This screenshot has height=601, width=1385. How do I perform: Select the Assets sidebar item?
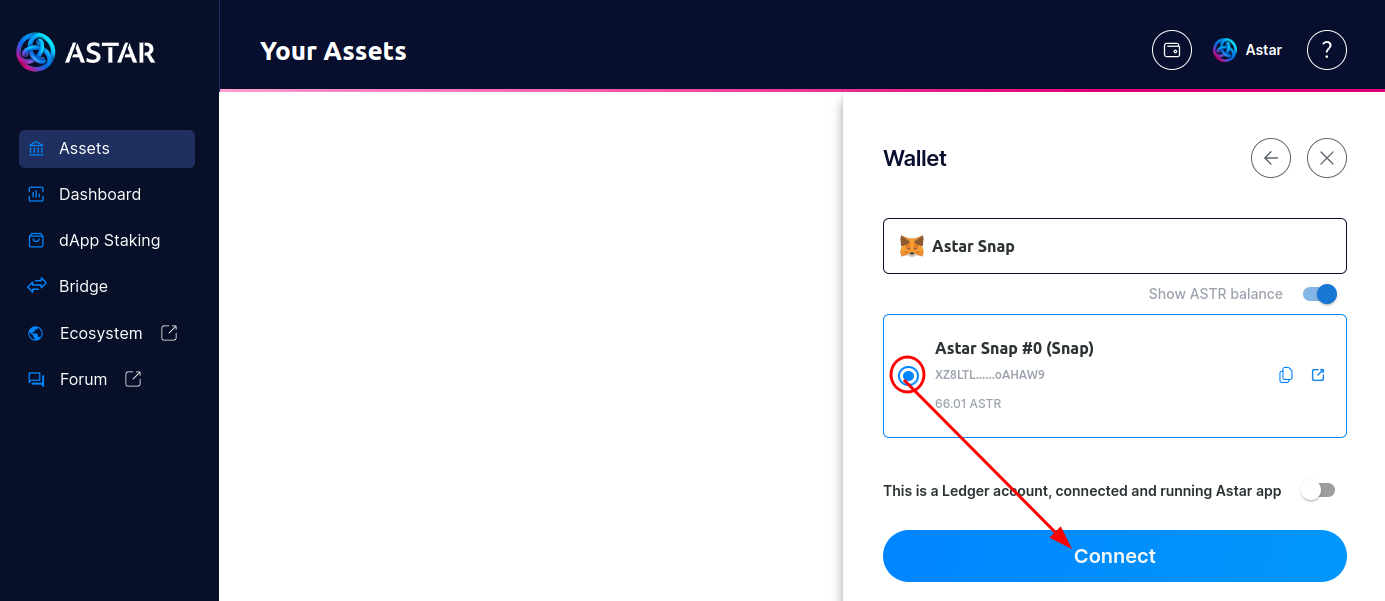coord(107,148)
